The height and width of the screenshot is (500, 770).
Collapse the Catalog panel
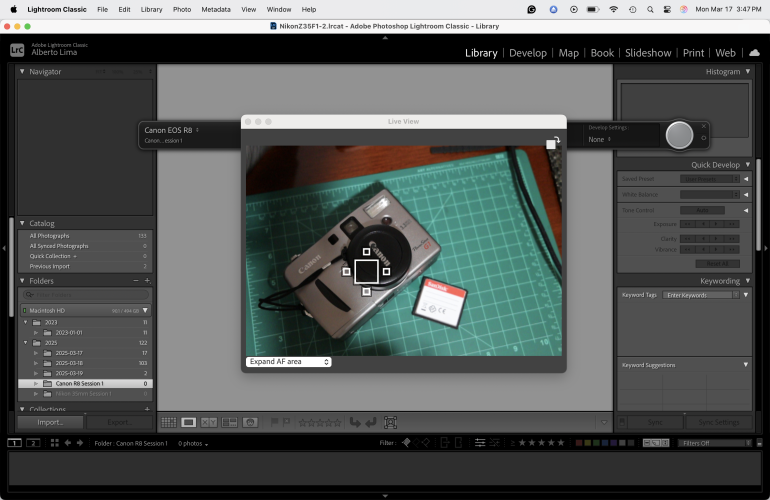(x=22, y=223)
